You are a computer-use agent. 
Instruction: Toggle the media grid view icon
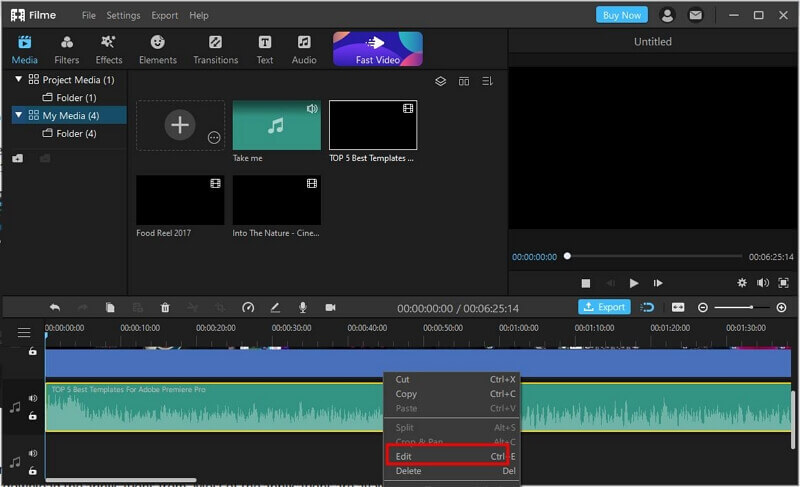click(464, 81)
